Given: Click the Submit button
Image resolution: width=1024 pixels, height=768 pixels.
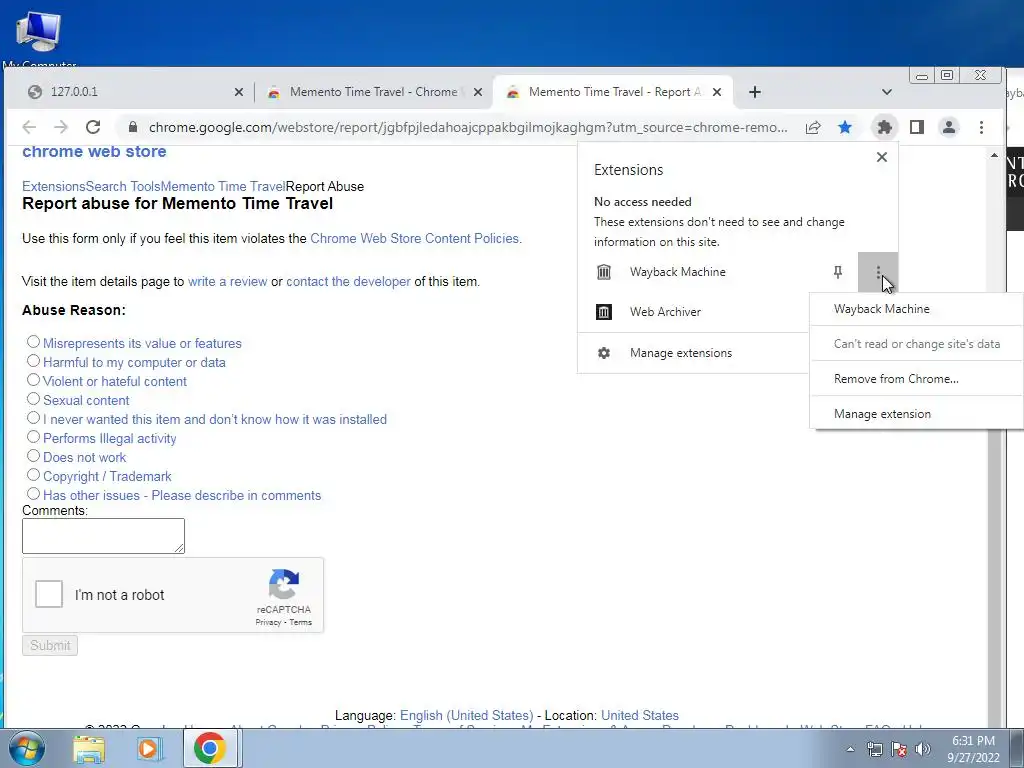Looking at the screenshot, I should click(x=50, y=645).
